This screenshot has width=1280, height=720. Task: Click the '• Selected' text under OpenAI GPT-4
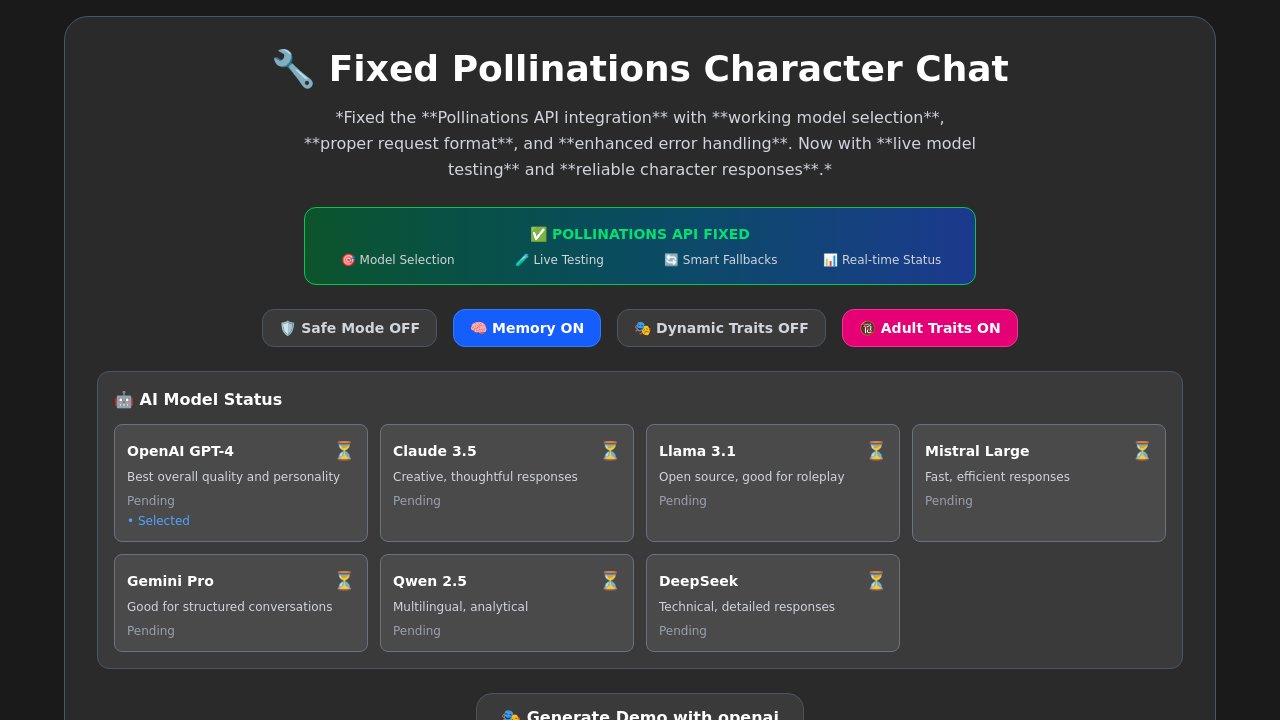click(x=158, y=521)
